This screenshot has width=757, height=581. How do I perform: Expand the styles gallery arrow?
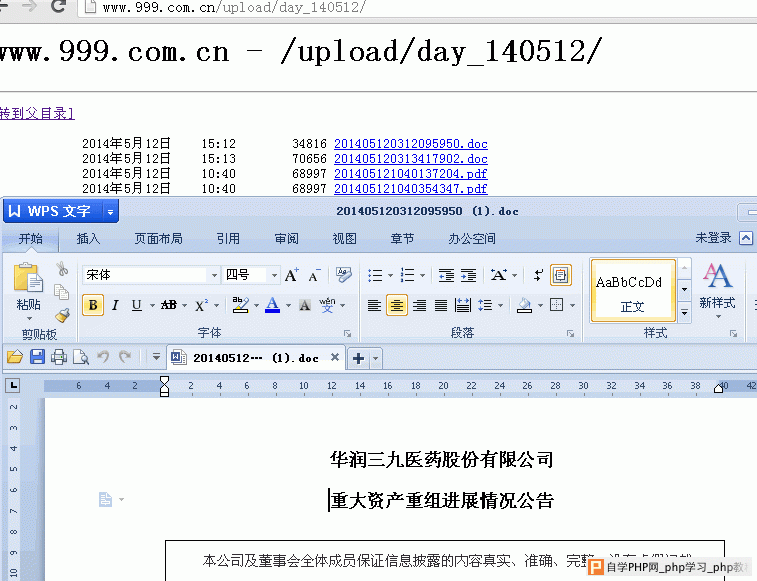(684, 313)
